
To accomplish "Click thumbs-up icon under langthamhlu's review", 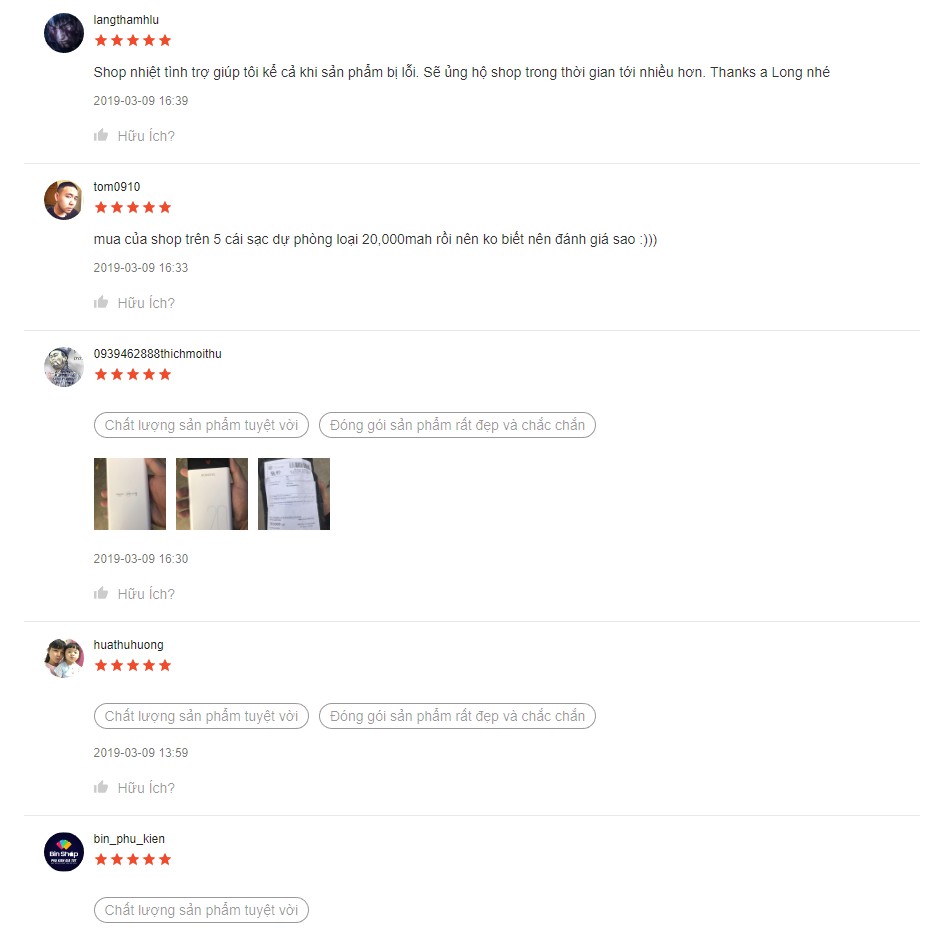I will point(101,135).
